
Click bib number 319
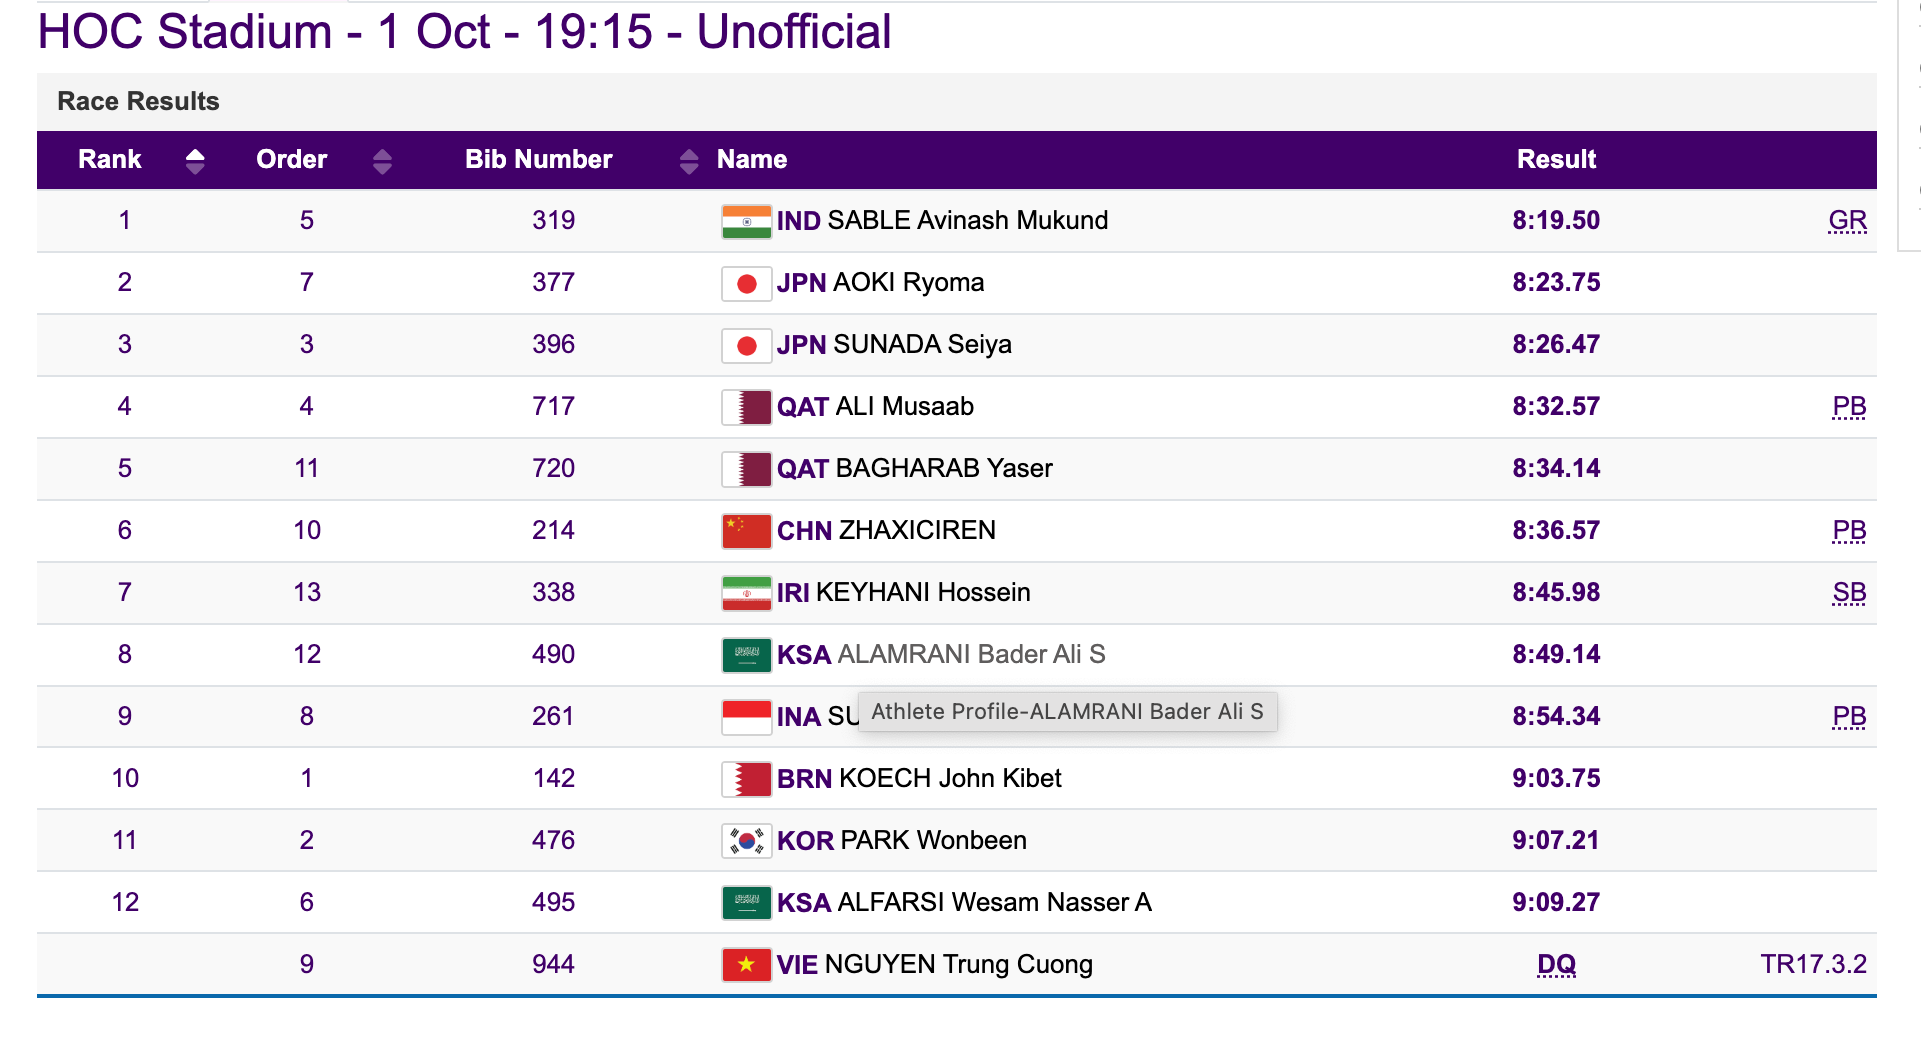[553, 220]
